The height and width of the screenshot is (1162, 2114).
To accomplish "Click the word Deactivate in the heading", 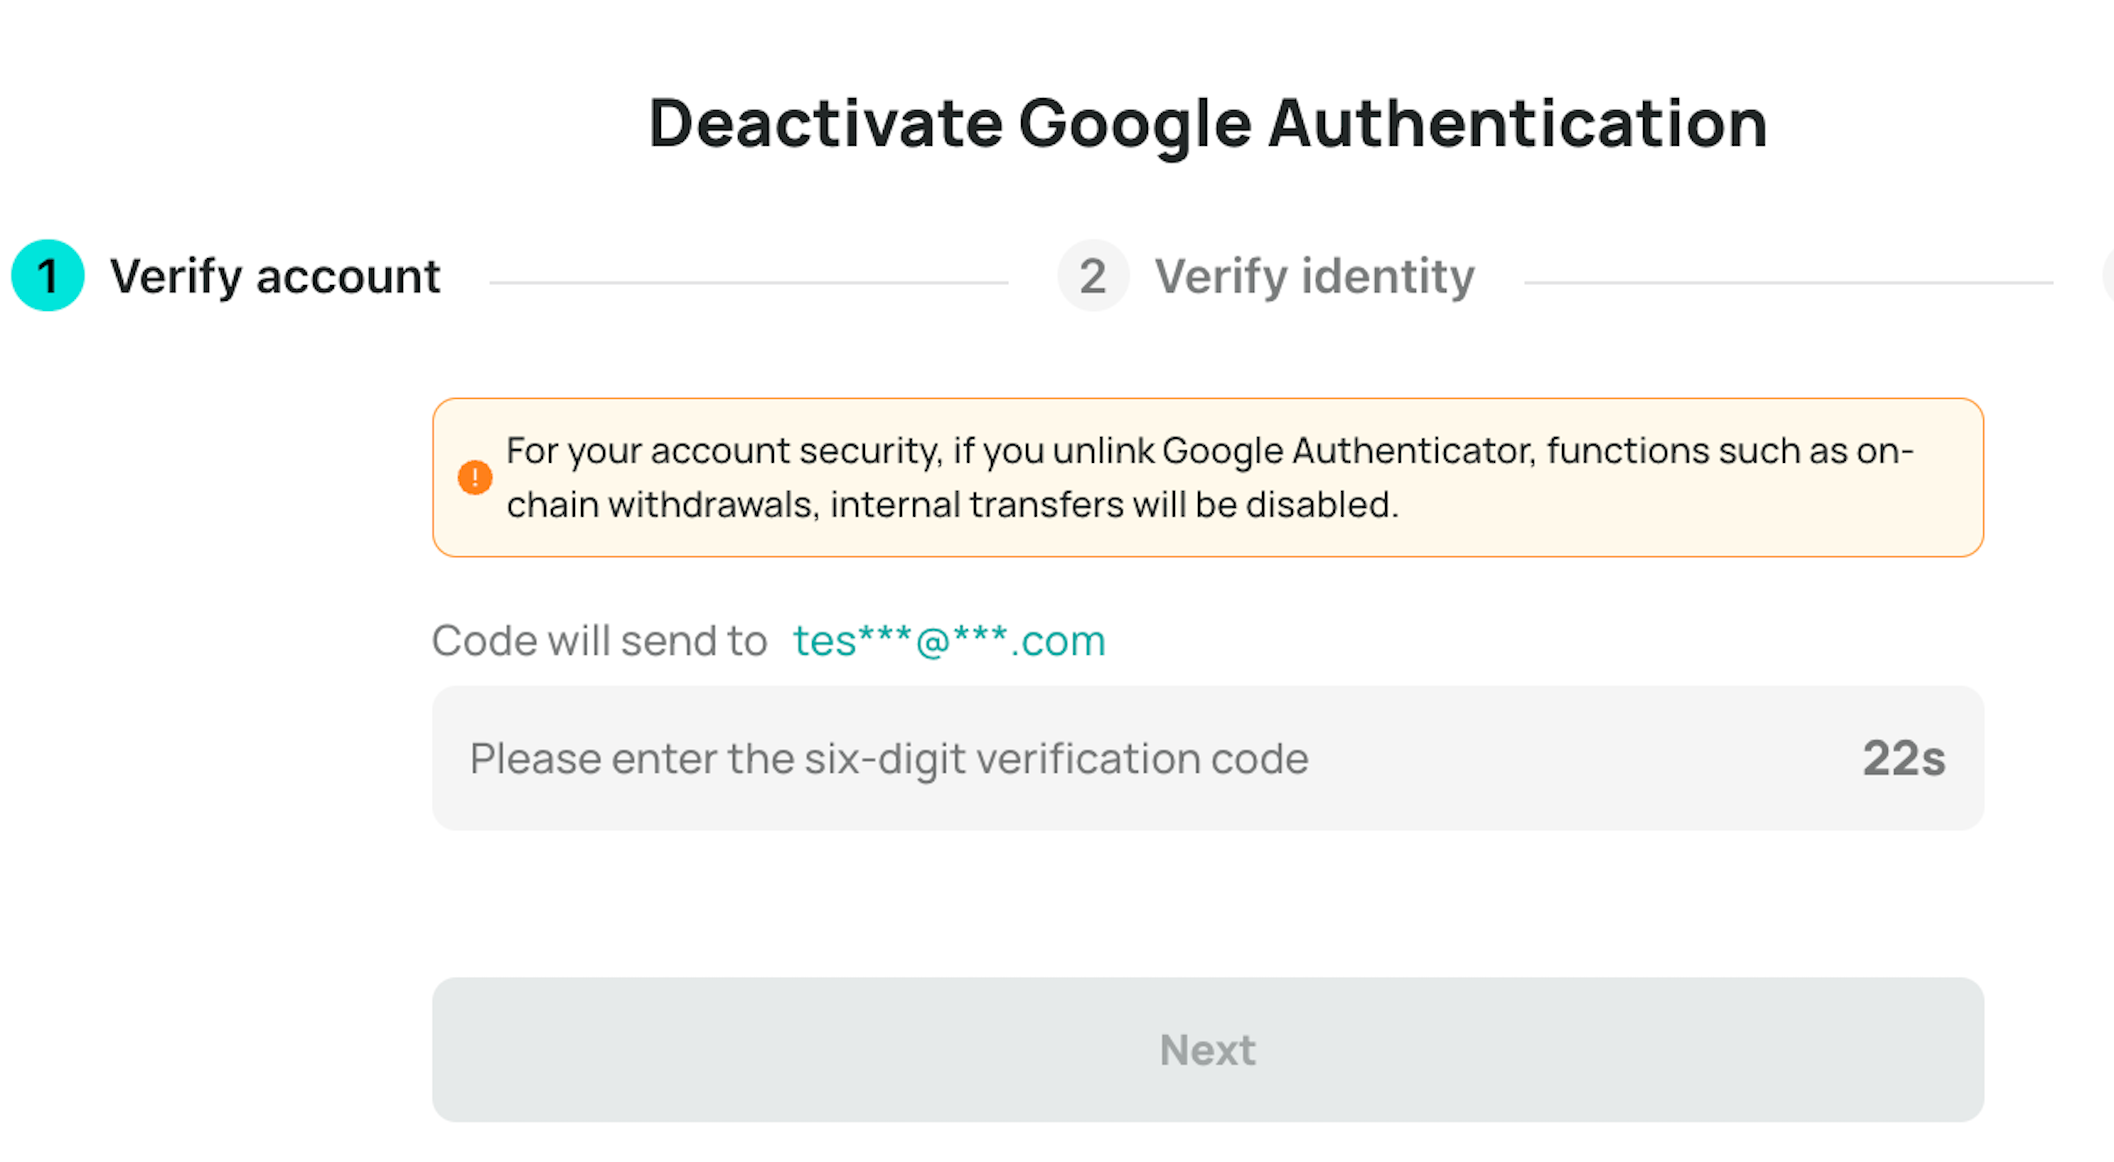I will [826, 124].
